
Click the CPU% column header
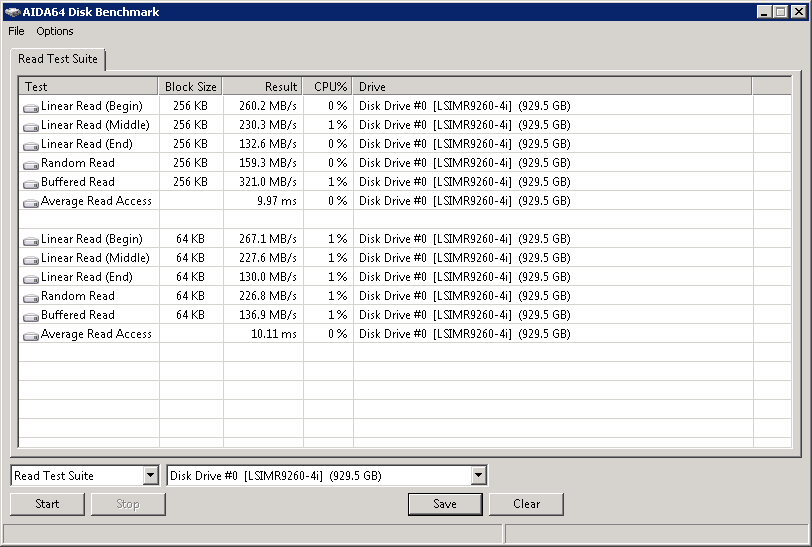(x=329, y=87)
